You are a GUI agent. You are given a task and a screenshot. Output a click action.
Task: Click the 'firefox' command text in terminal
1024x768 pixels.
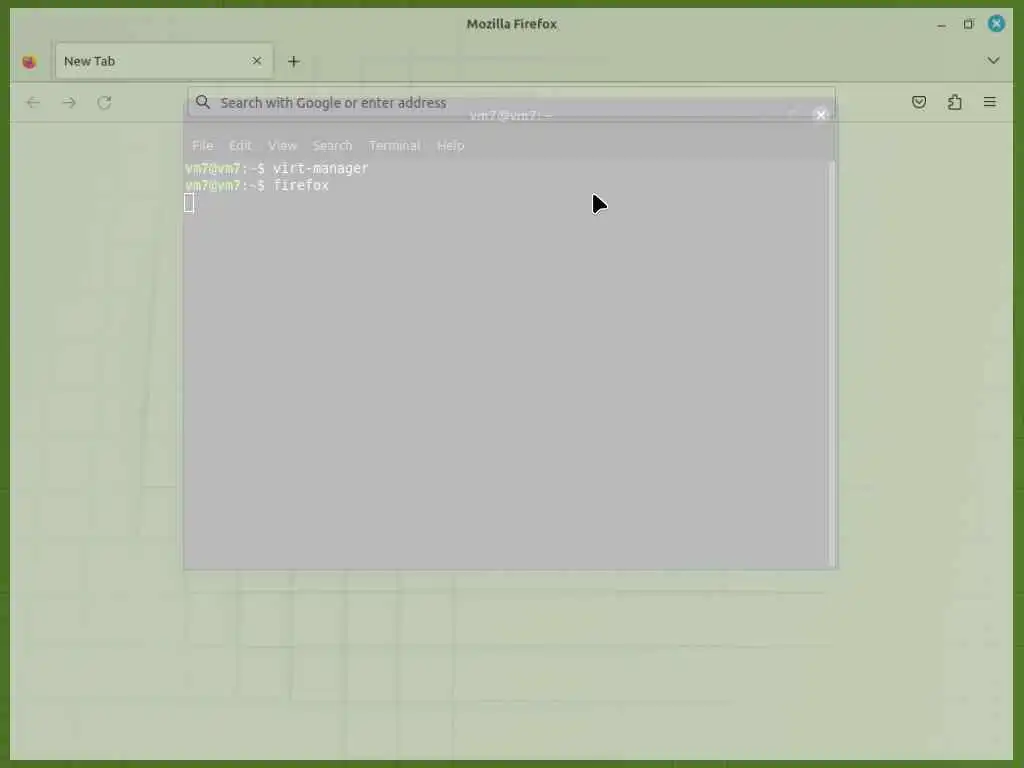[301, 185]
